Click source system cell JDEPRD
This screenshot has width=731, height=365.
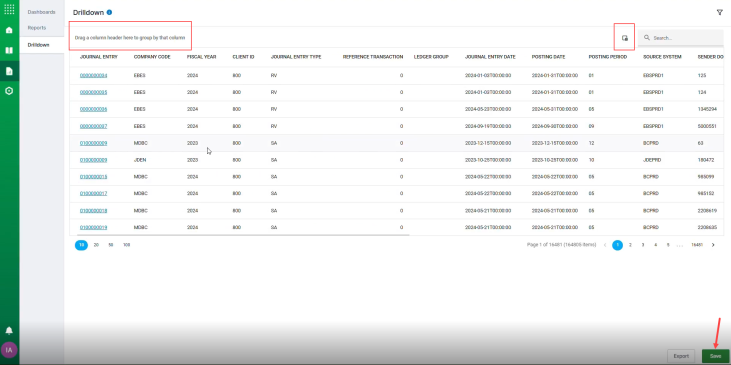click(x=651, y=160)
